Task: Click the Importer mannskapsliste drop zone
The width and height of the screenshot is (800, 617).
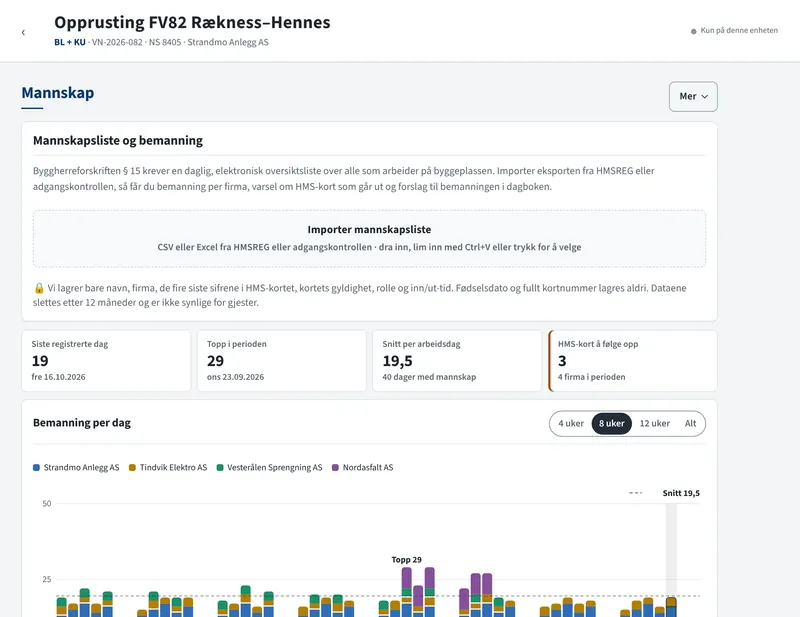Action: click(x=369, y=238)
